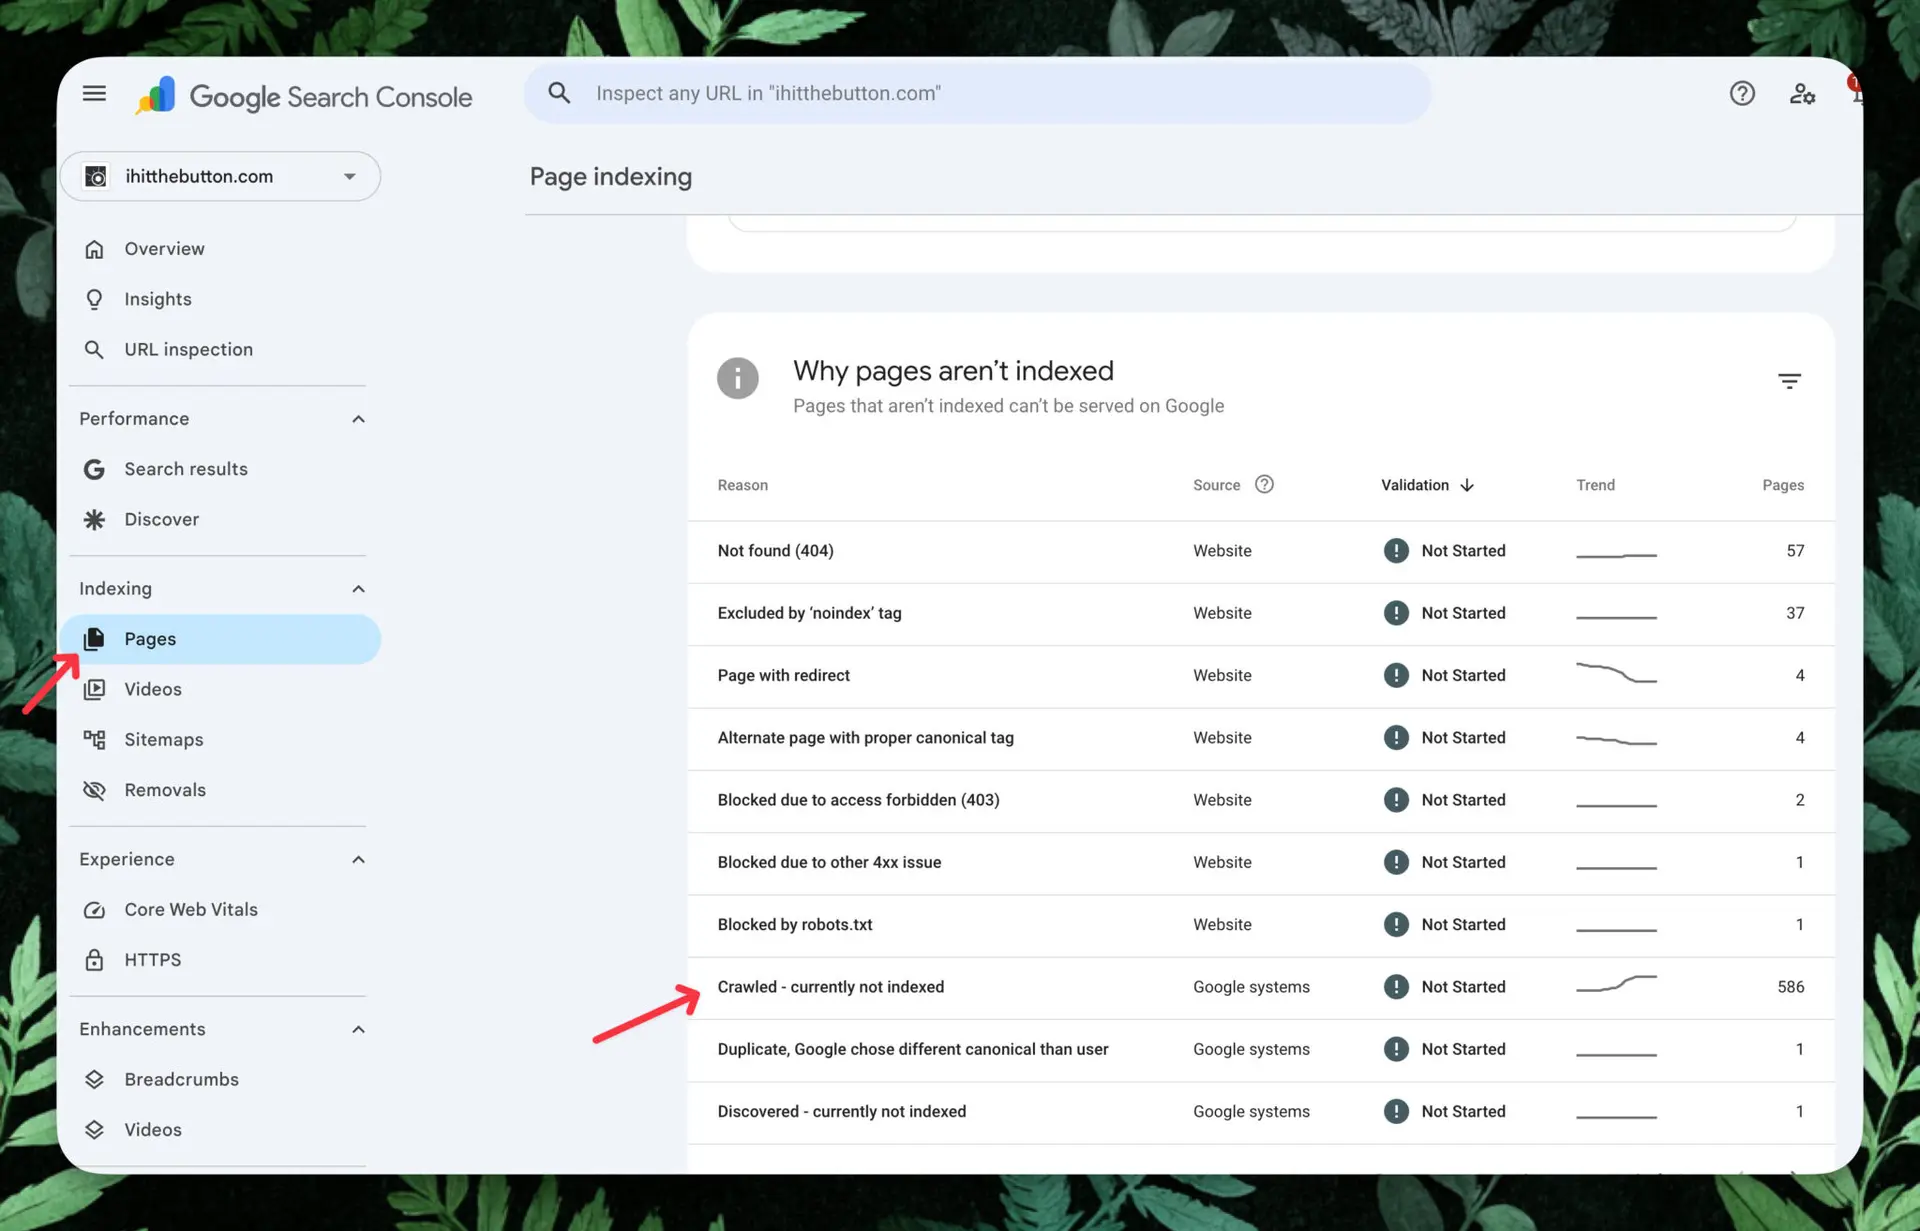Open Overview in the sidebar
The width and height of the screenshot is (1920, 1231).
220,249
